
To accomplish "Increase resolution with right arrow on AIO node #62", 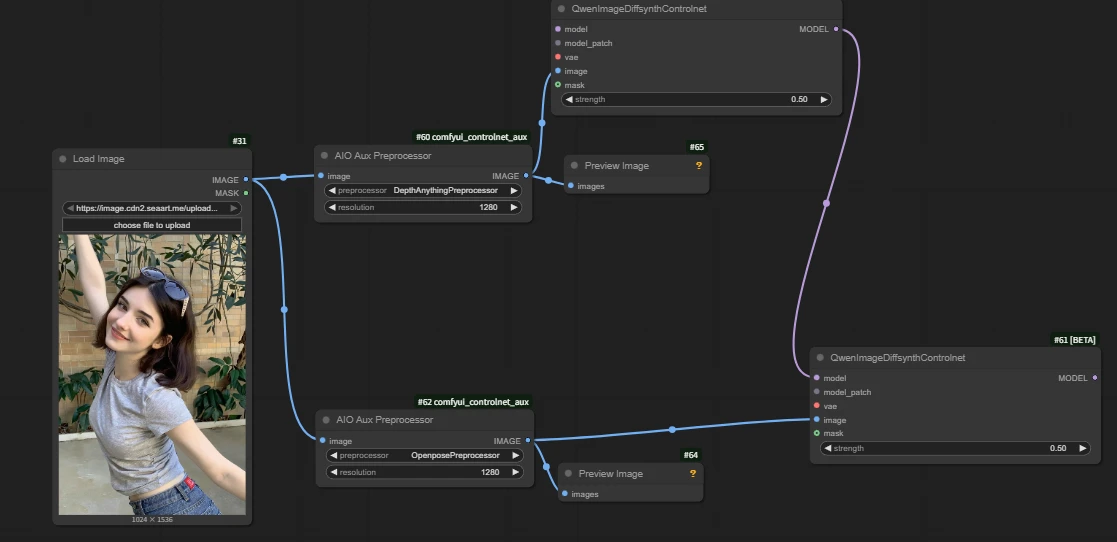I will click(516, 472).
